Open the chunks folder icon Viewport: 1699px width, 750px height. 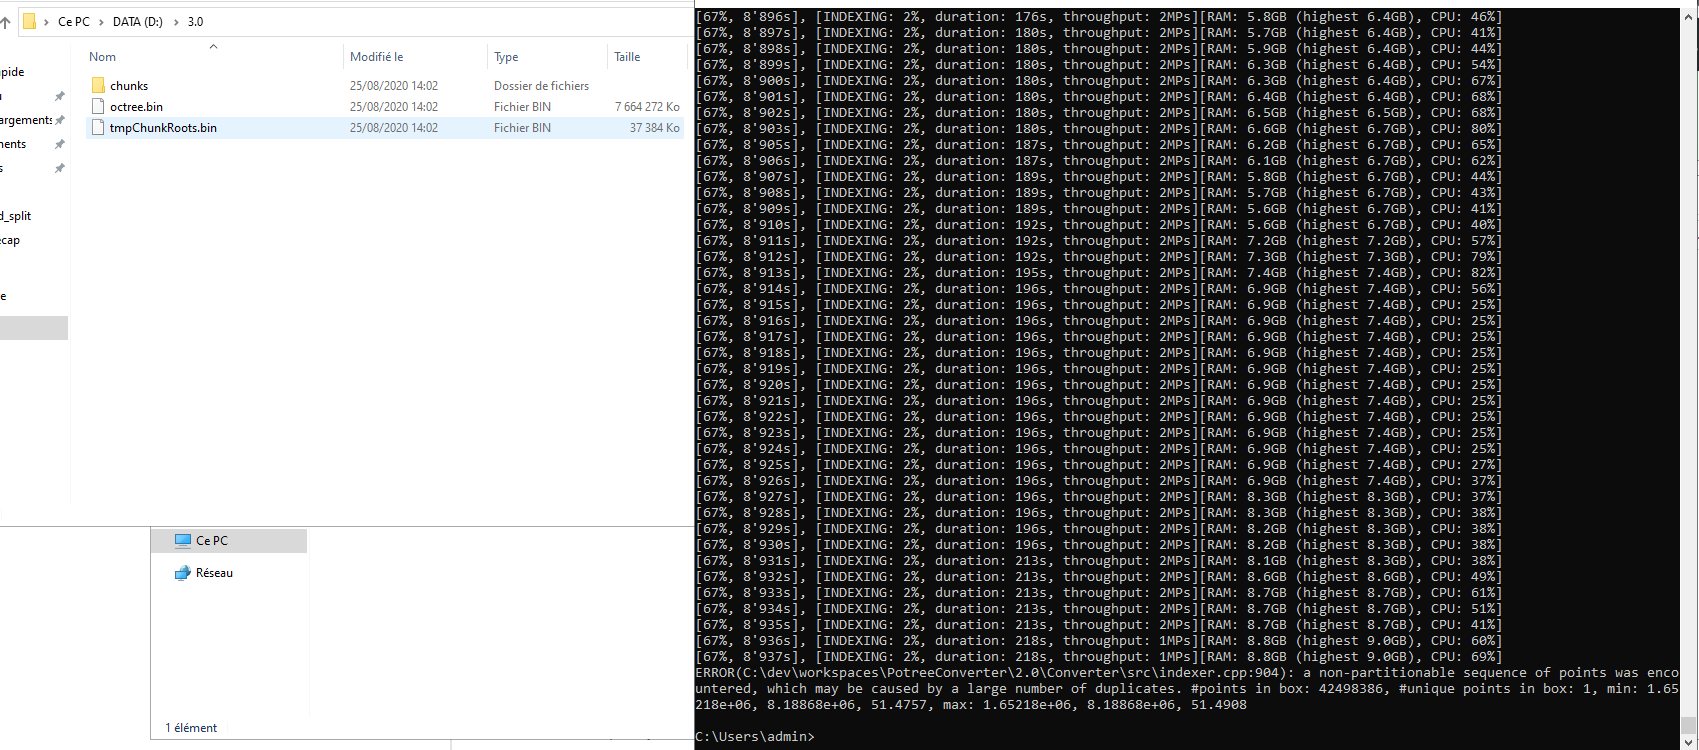point(98,85)
